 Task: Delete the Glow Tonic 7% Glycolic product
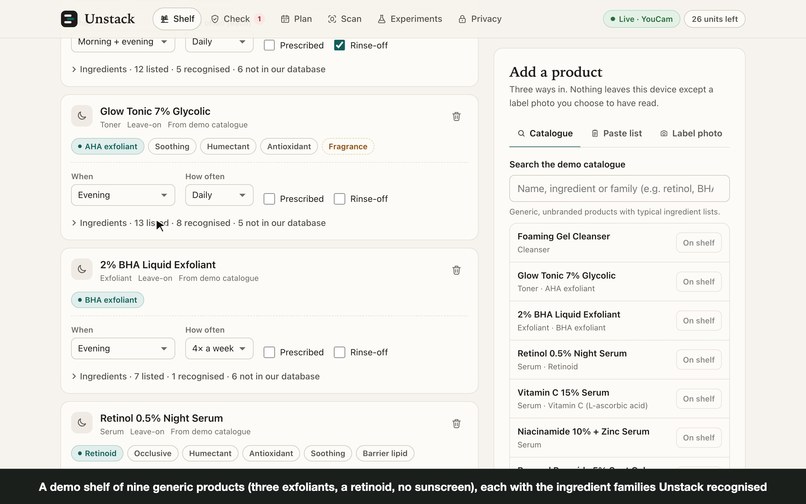pos(456,117)
